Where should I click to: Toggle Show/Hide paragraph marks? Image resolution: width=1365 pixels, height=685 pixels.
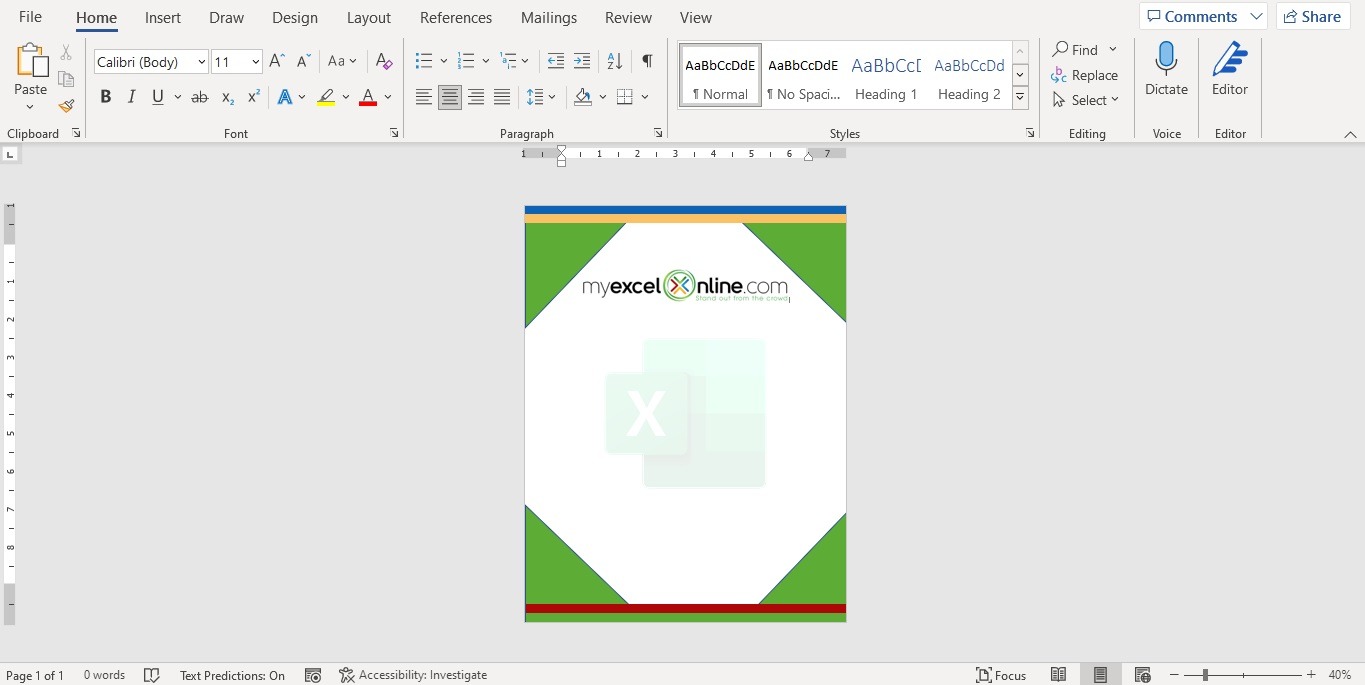click(x=647, y=62)
